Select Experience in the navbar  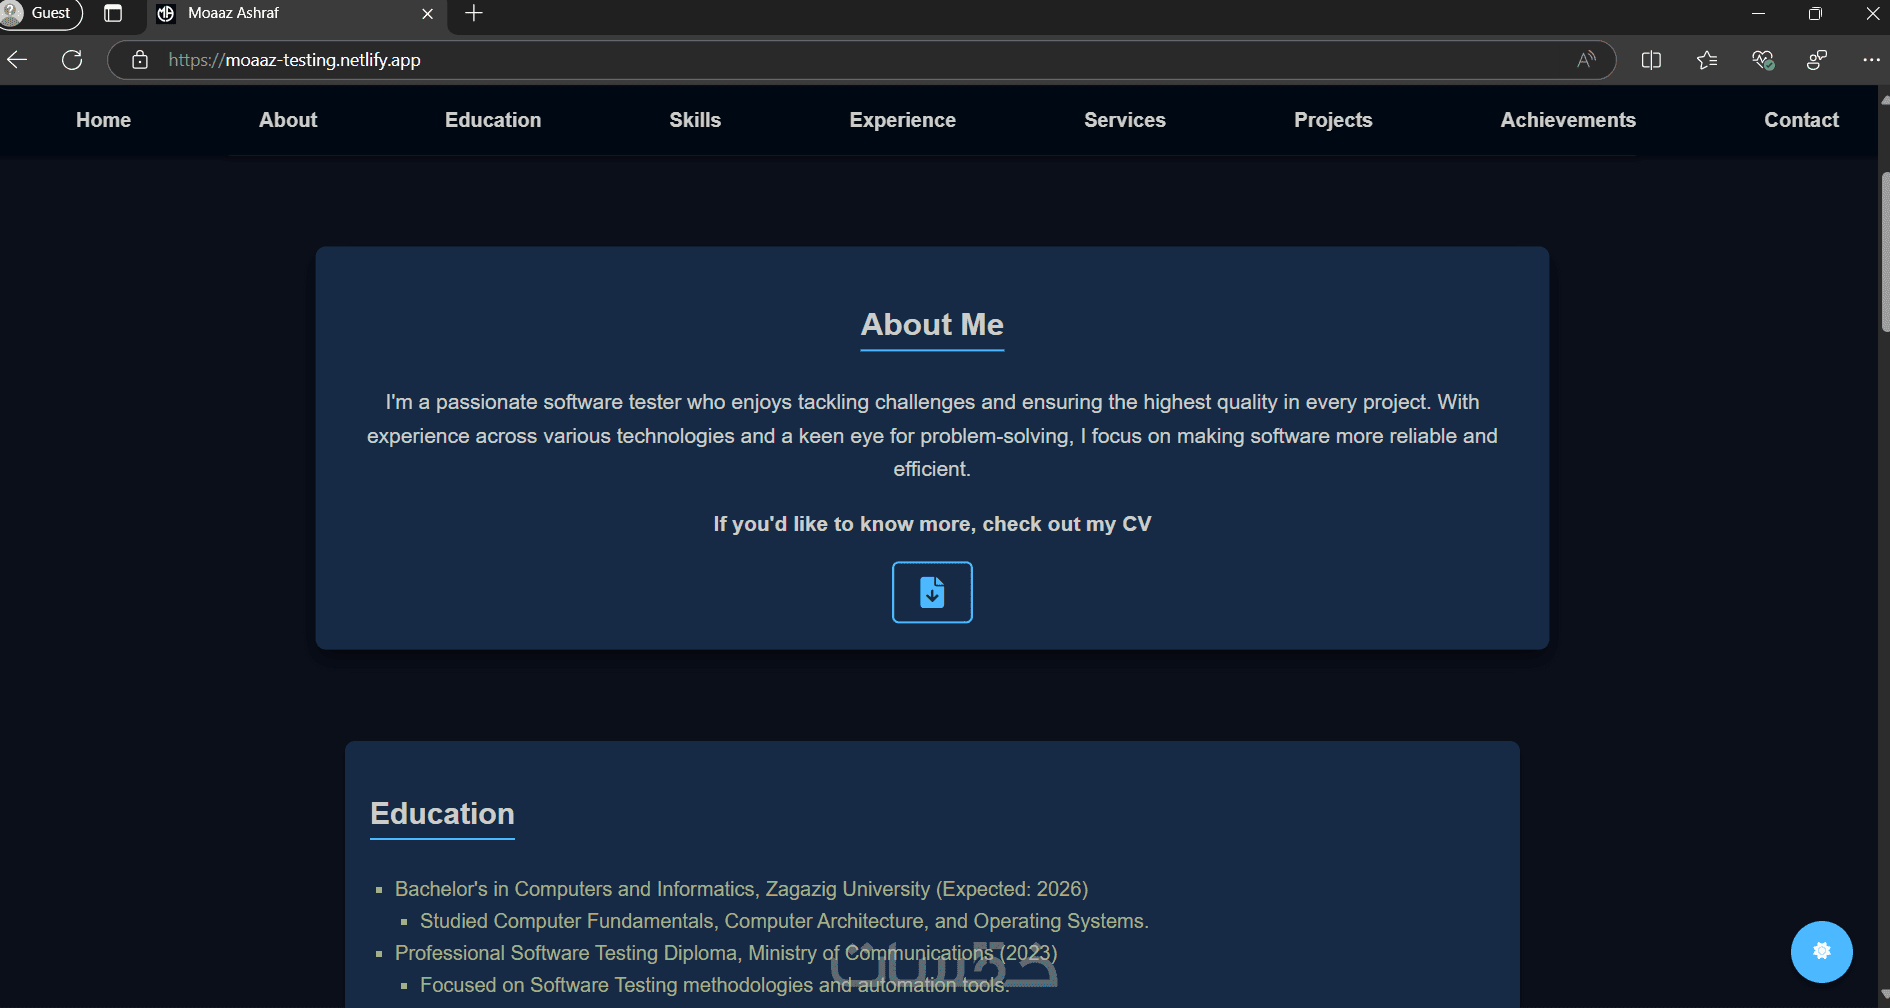tap(902, 120)
